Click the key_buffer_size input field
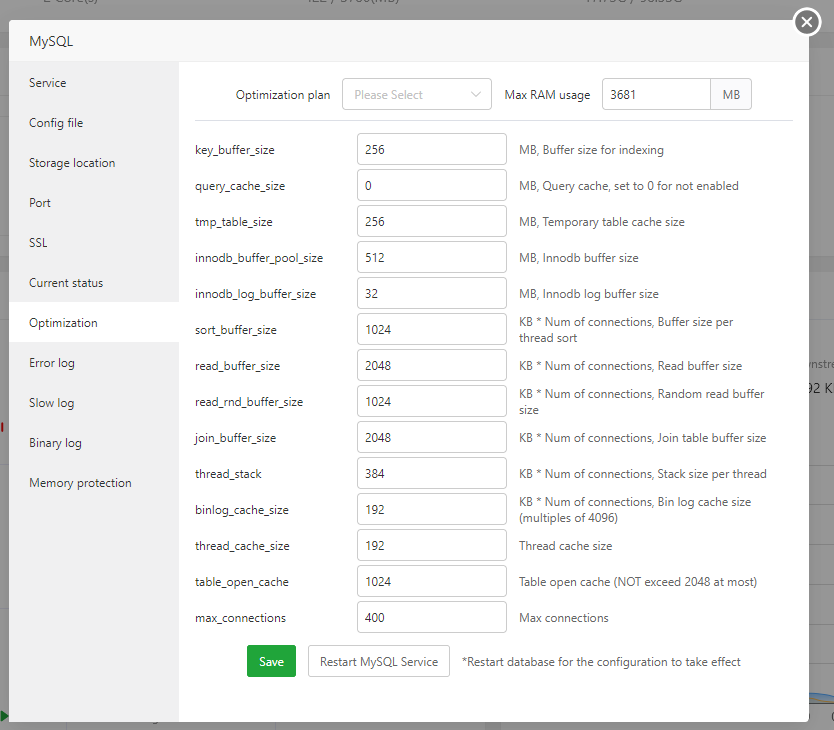The height and width of the screenshot is (730, 834). point(431,150)
